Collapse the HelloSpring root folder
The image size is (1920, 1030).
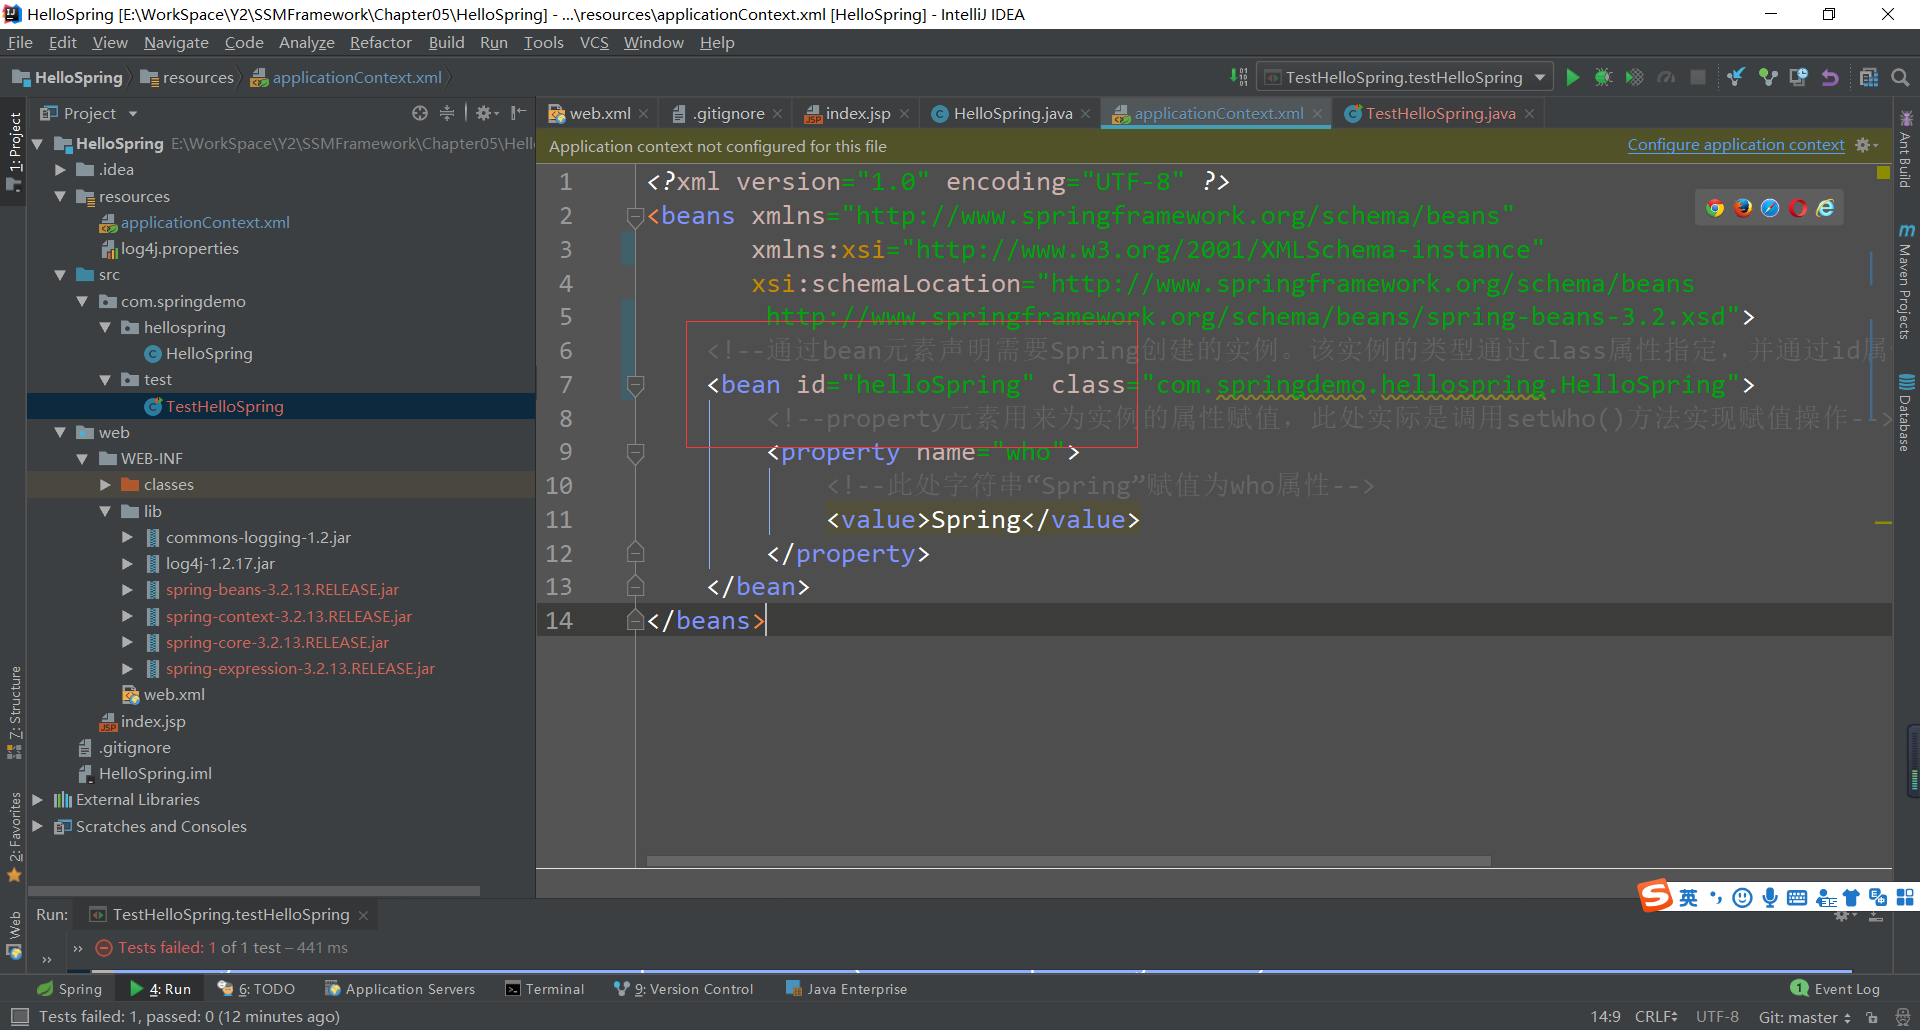coord(38,144)
